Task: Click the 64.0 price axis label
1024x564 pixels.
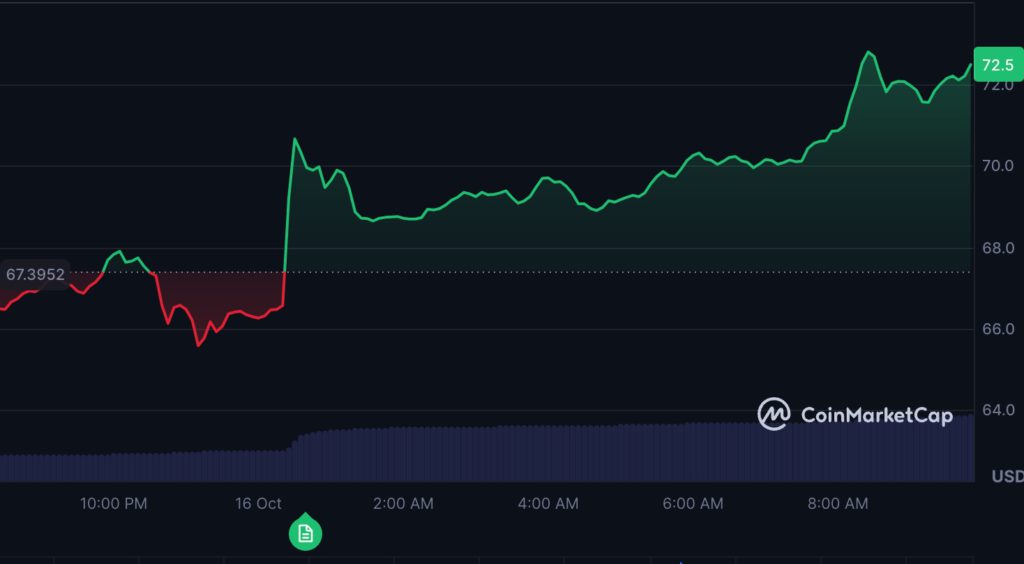Action: click(x=997, y=410)
